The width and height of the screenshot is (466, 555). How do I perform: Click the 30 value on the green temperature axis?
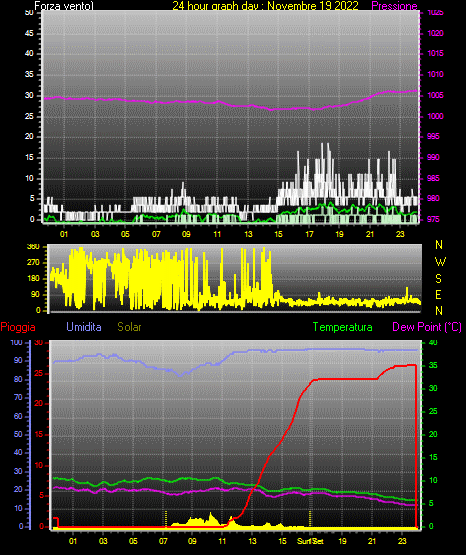point(433,388)
